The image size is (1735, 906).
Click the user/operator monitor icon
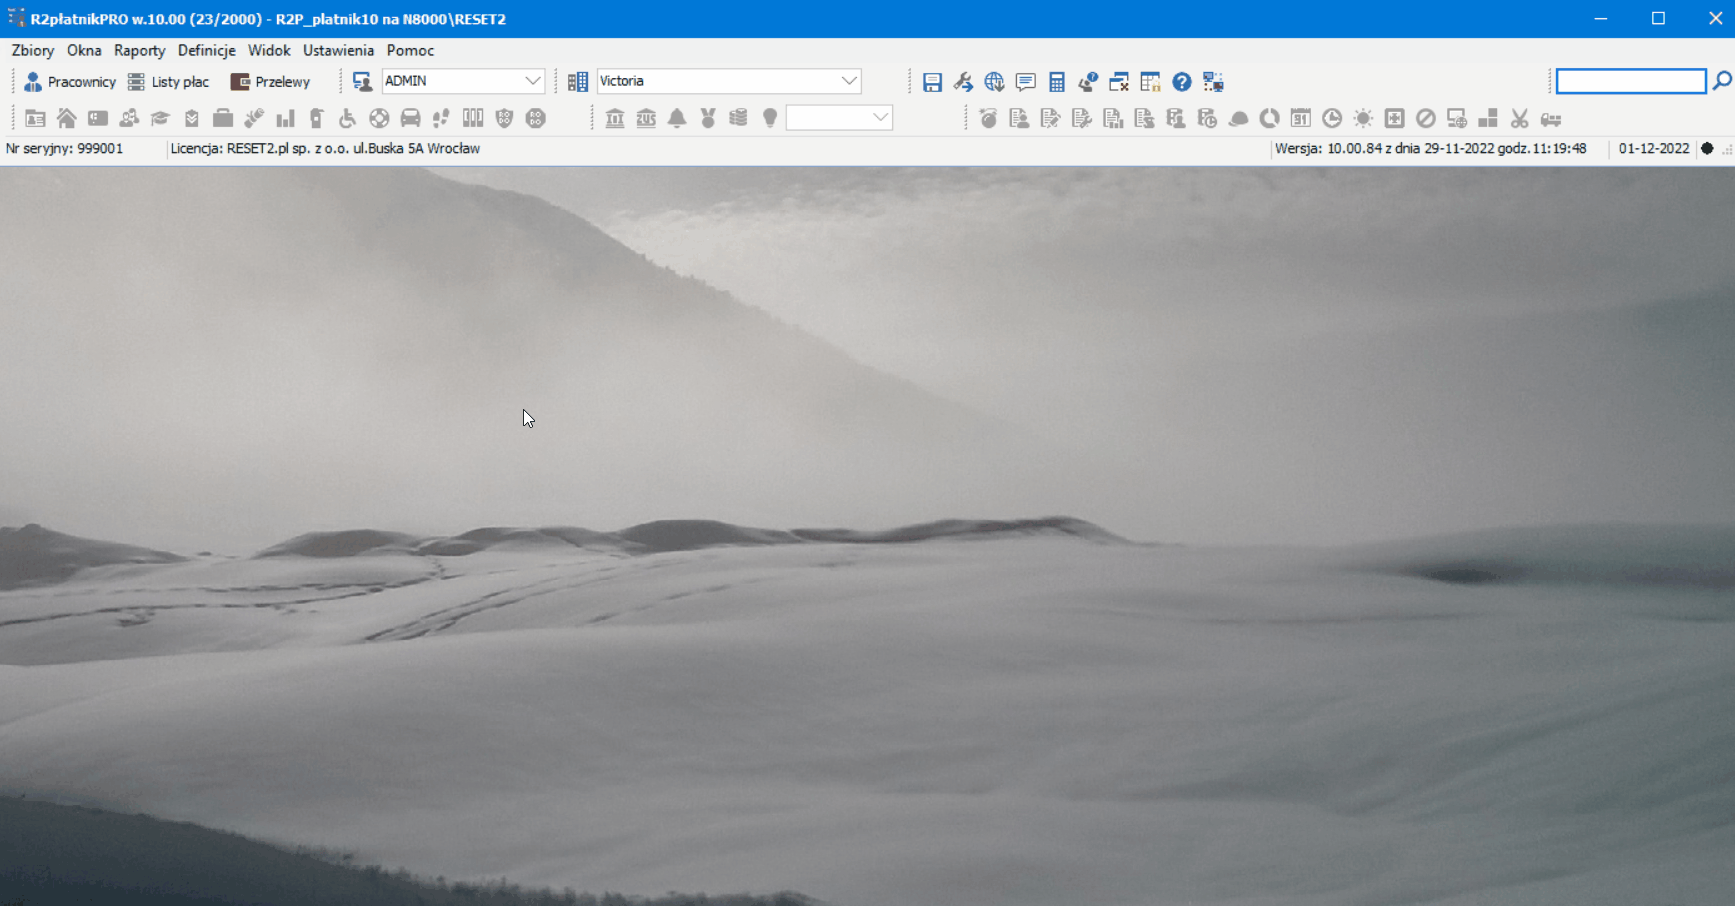click(x=362, y=82)
